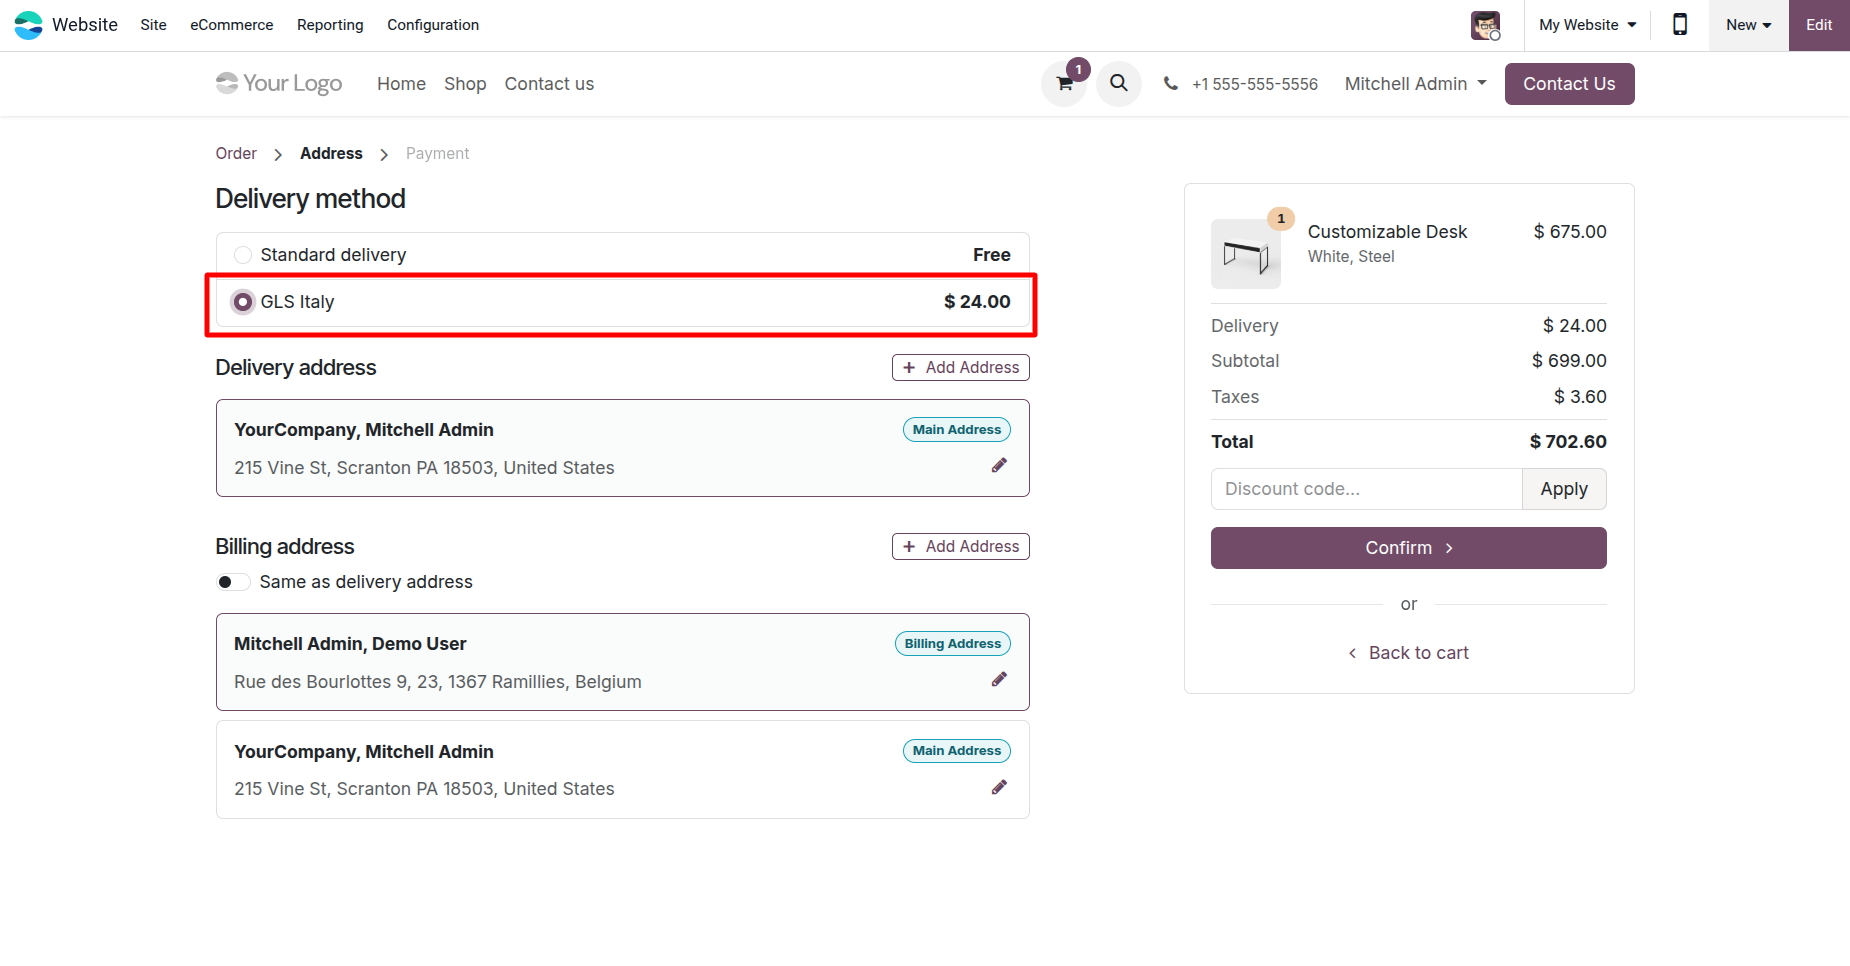Select Standard delivery radio option
This screenshot has height=966, width=1850.
[243, 255]
